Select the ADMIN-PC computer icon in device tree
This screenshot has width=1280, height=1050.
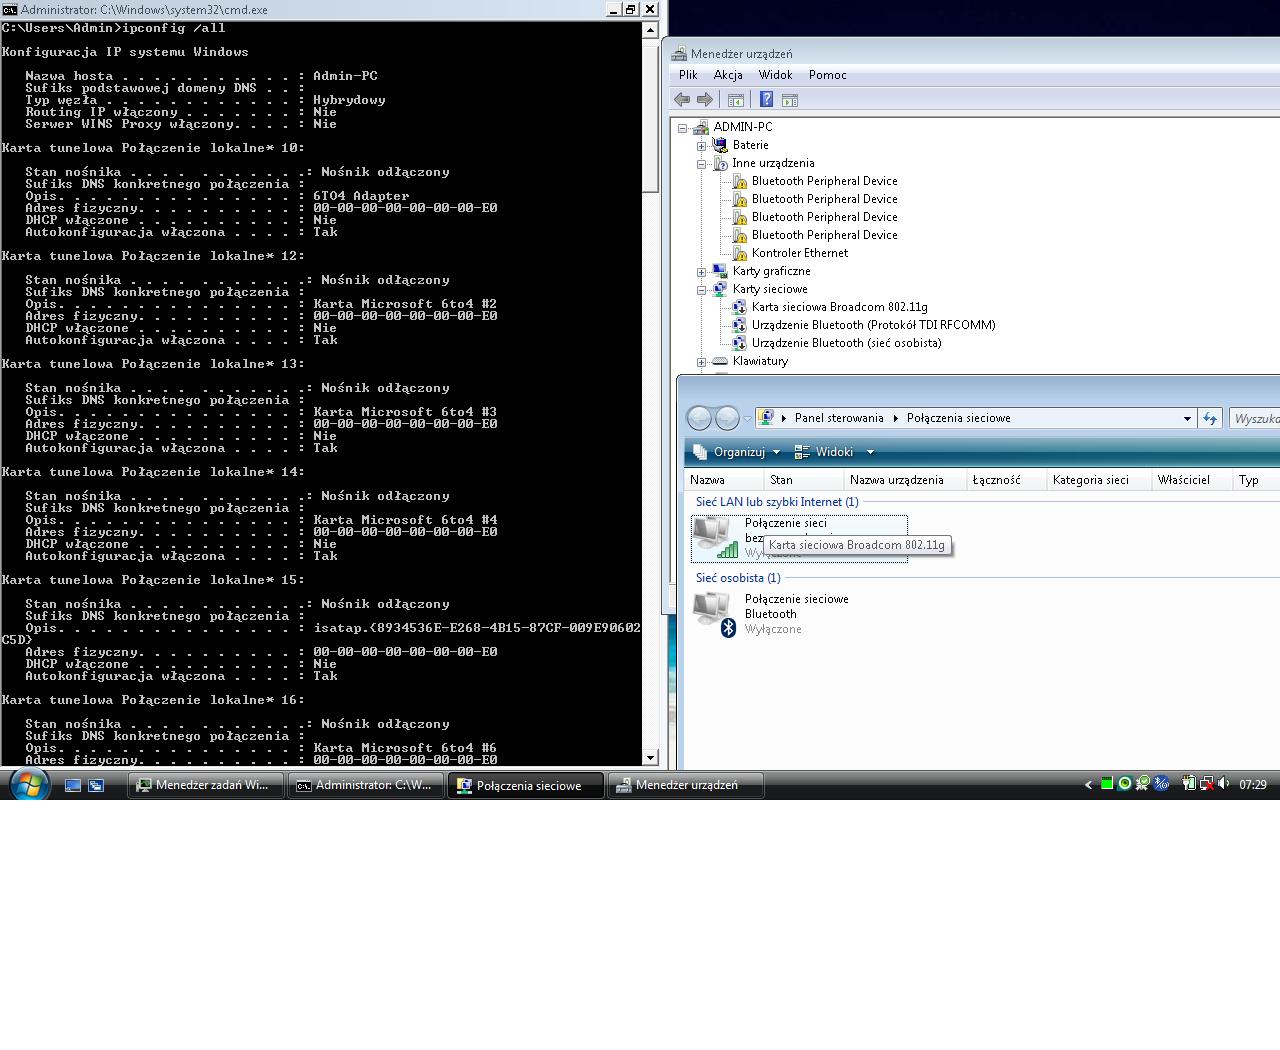click(701, 127)
